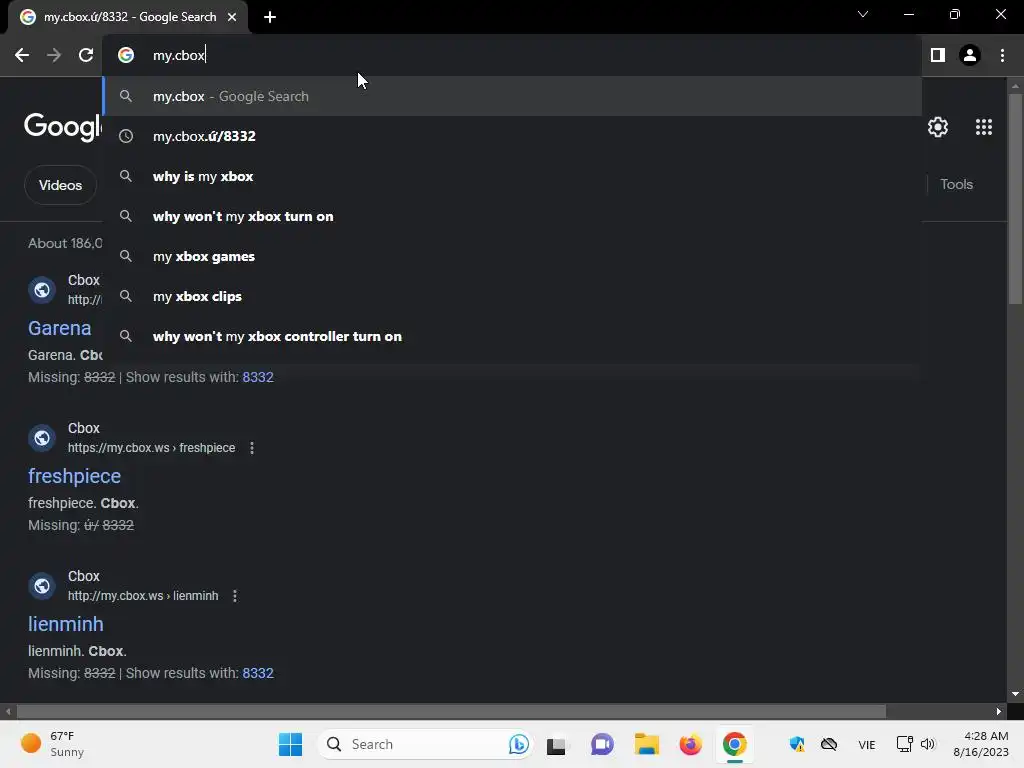Click the browser forward arrow
The image size is (1024, 768).
tap(54, 55)
